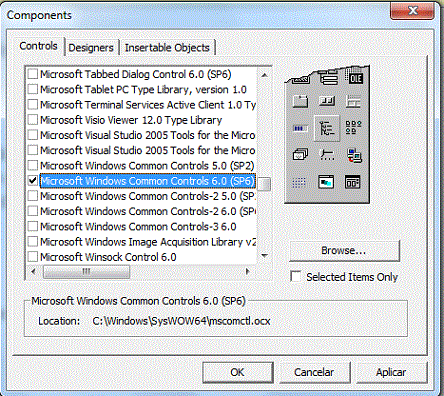Click the Browse... button

[x=344, y=250]
